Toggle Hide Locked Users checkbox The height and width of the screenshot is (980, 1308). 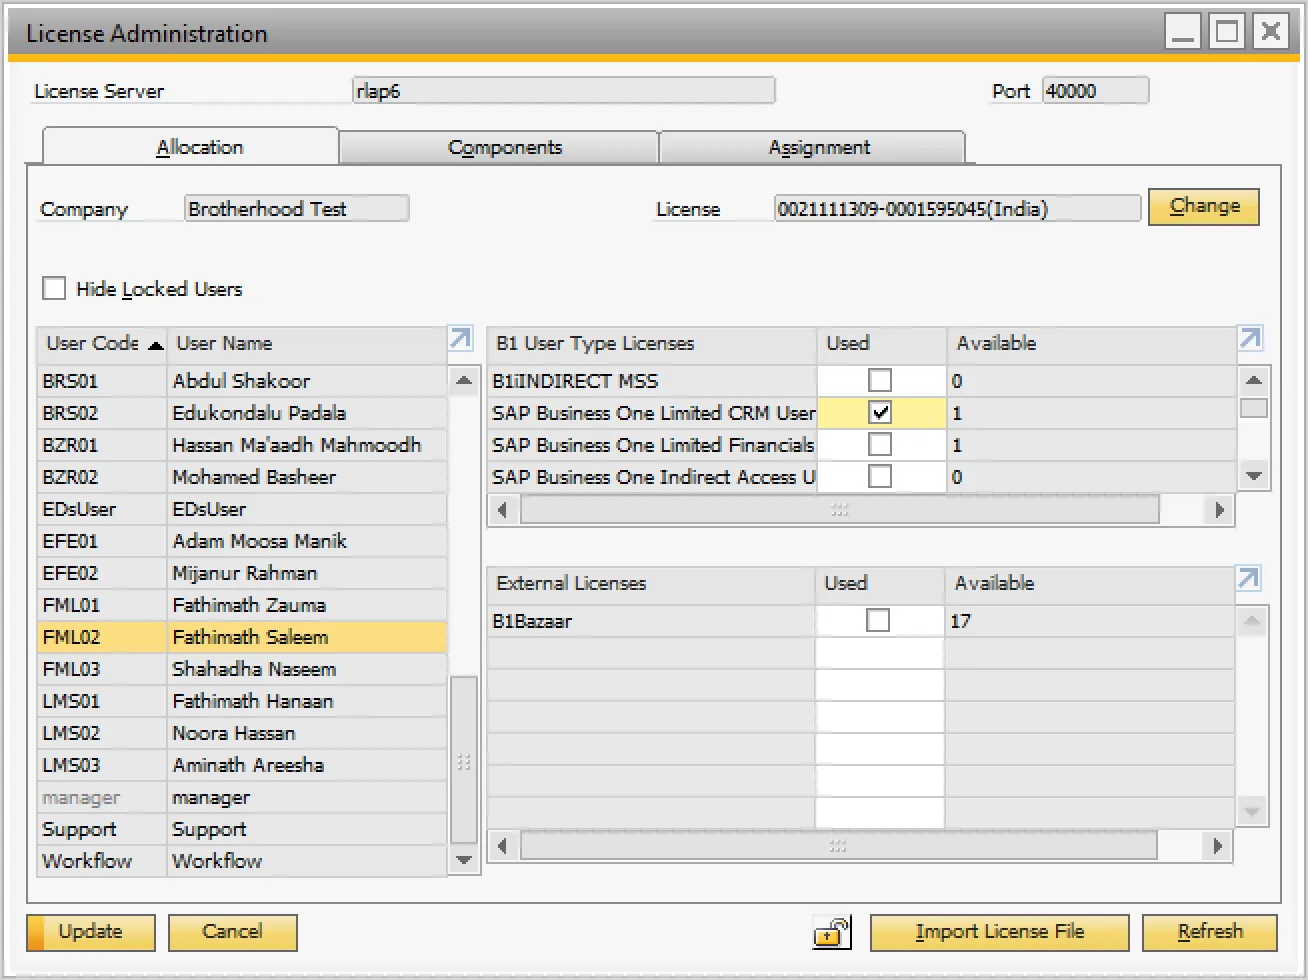54,289
